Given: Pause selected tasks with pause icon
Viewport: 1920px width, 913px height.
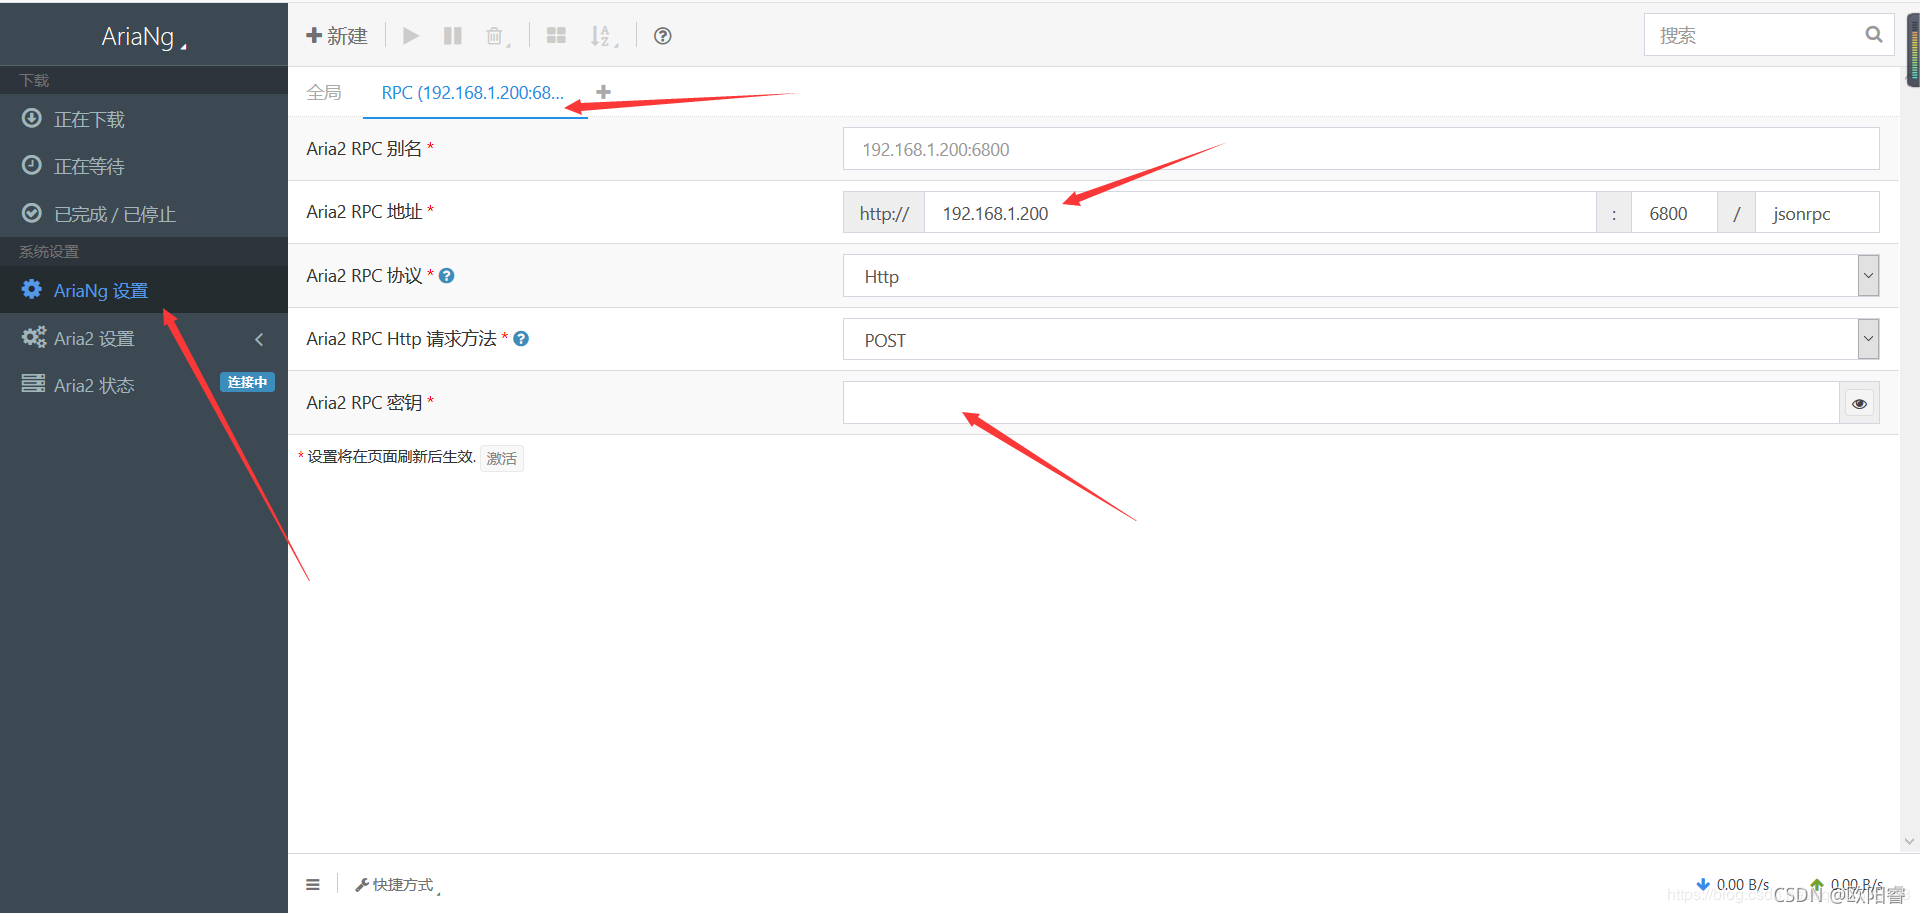Looking at the screenshot, I should 453,36.
